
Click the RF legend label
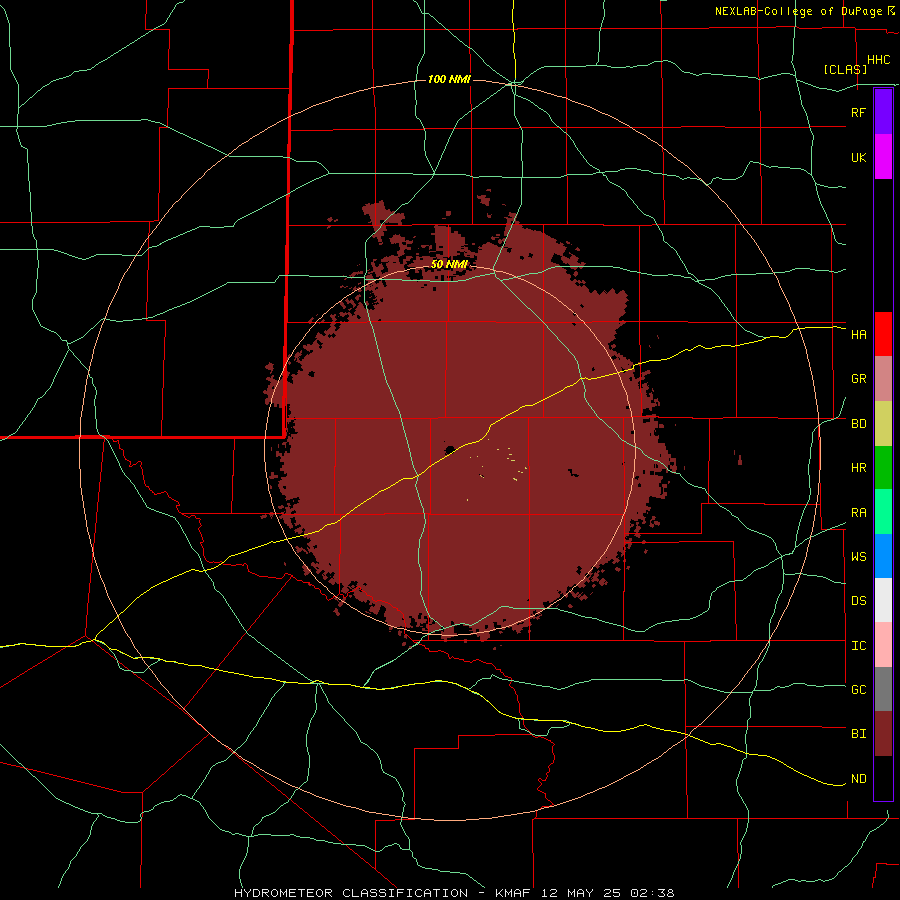(x=858, y=112)
